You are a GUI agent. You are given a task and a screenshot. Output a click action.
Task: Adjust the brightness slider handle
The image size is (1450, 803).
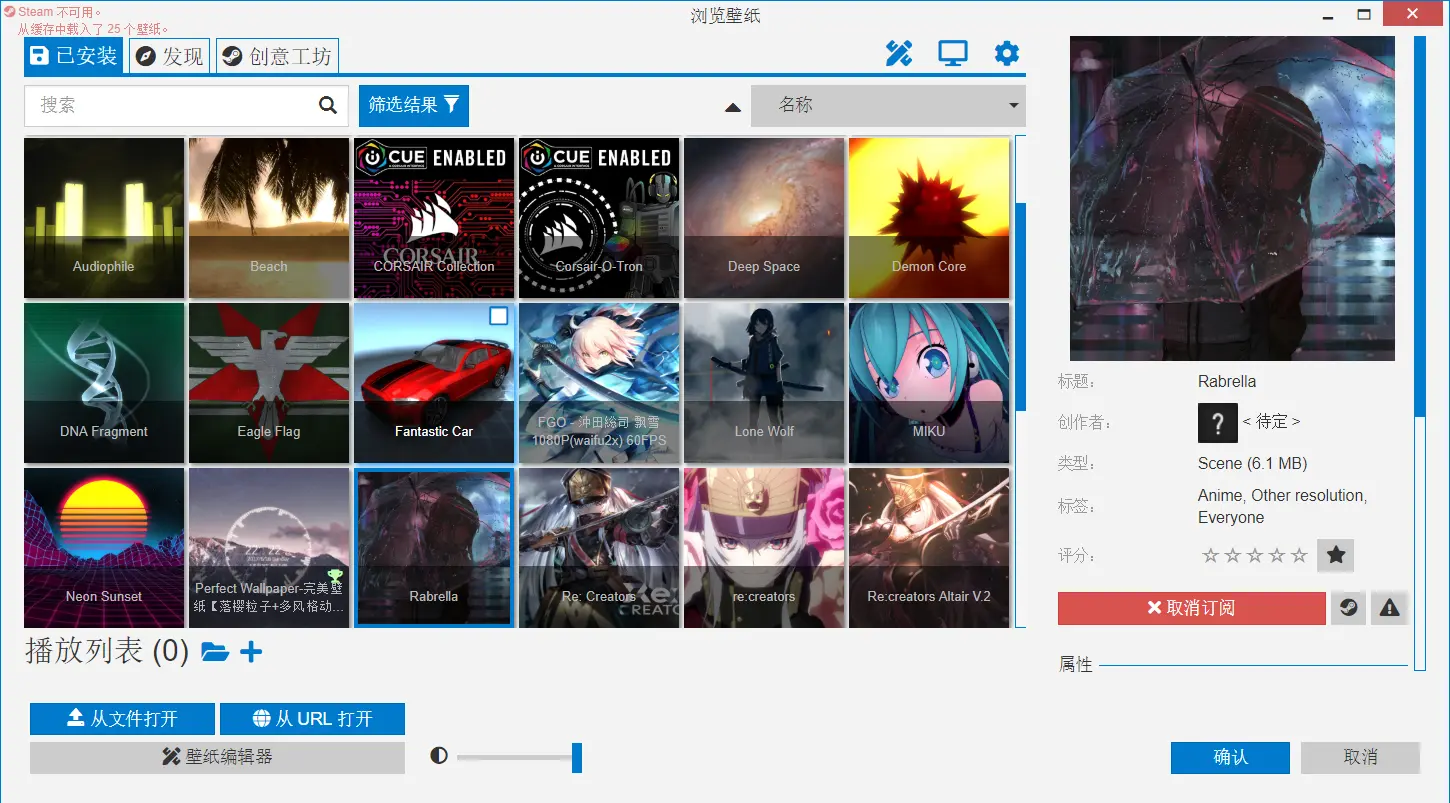577,757
